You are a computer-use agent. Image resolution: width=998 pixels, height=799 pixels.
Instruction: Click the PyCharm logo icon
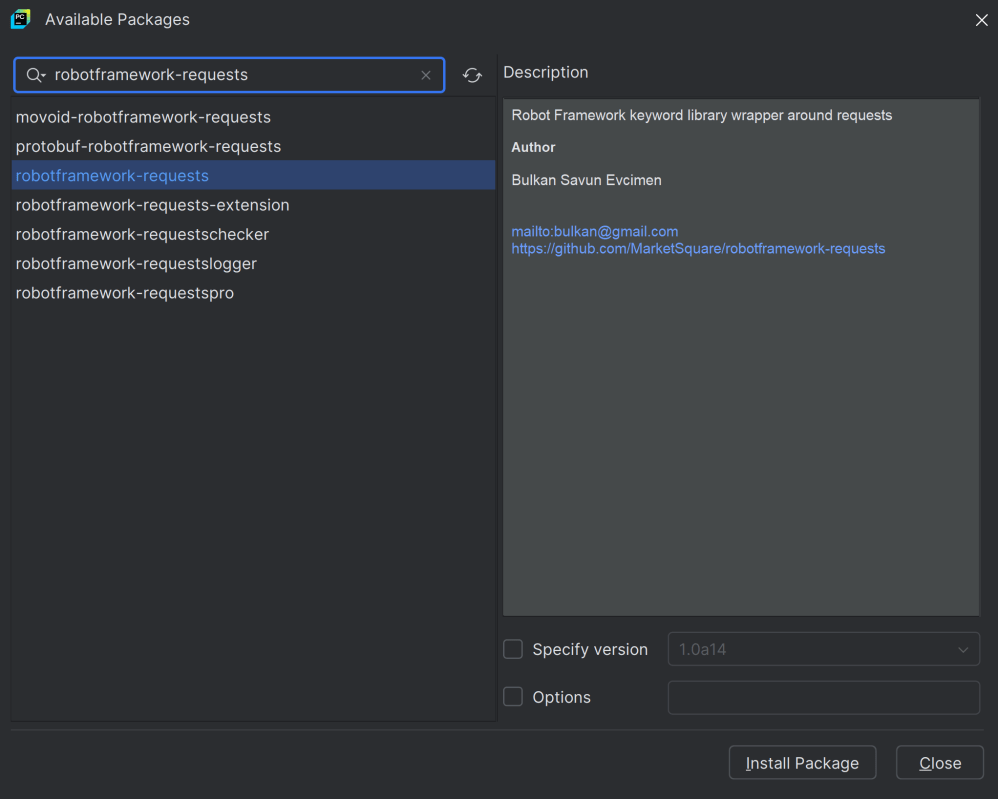20,19
